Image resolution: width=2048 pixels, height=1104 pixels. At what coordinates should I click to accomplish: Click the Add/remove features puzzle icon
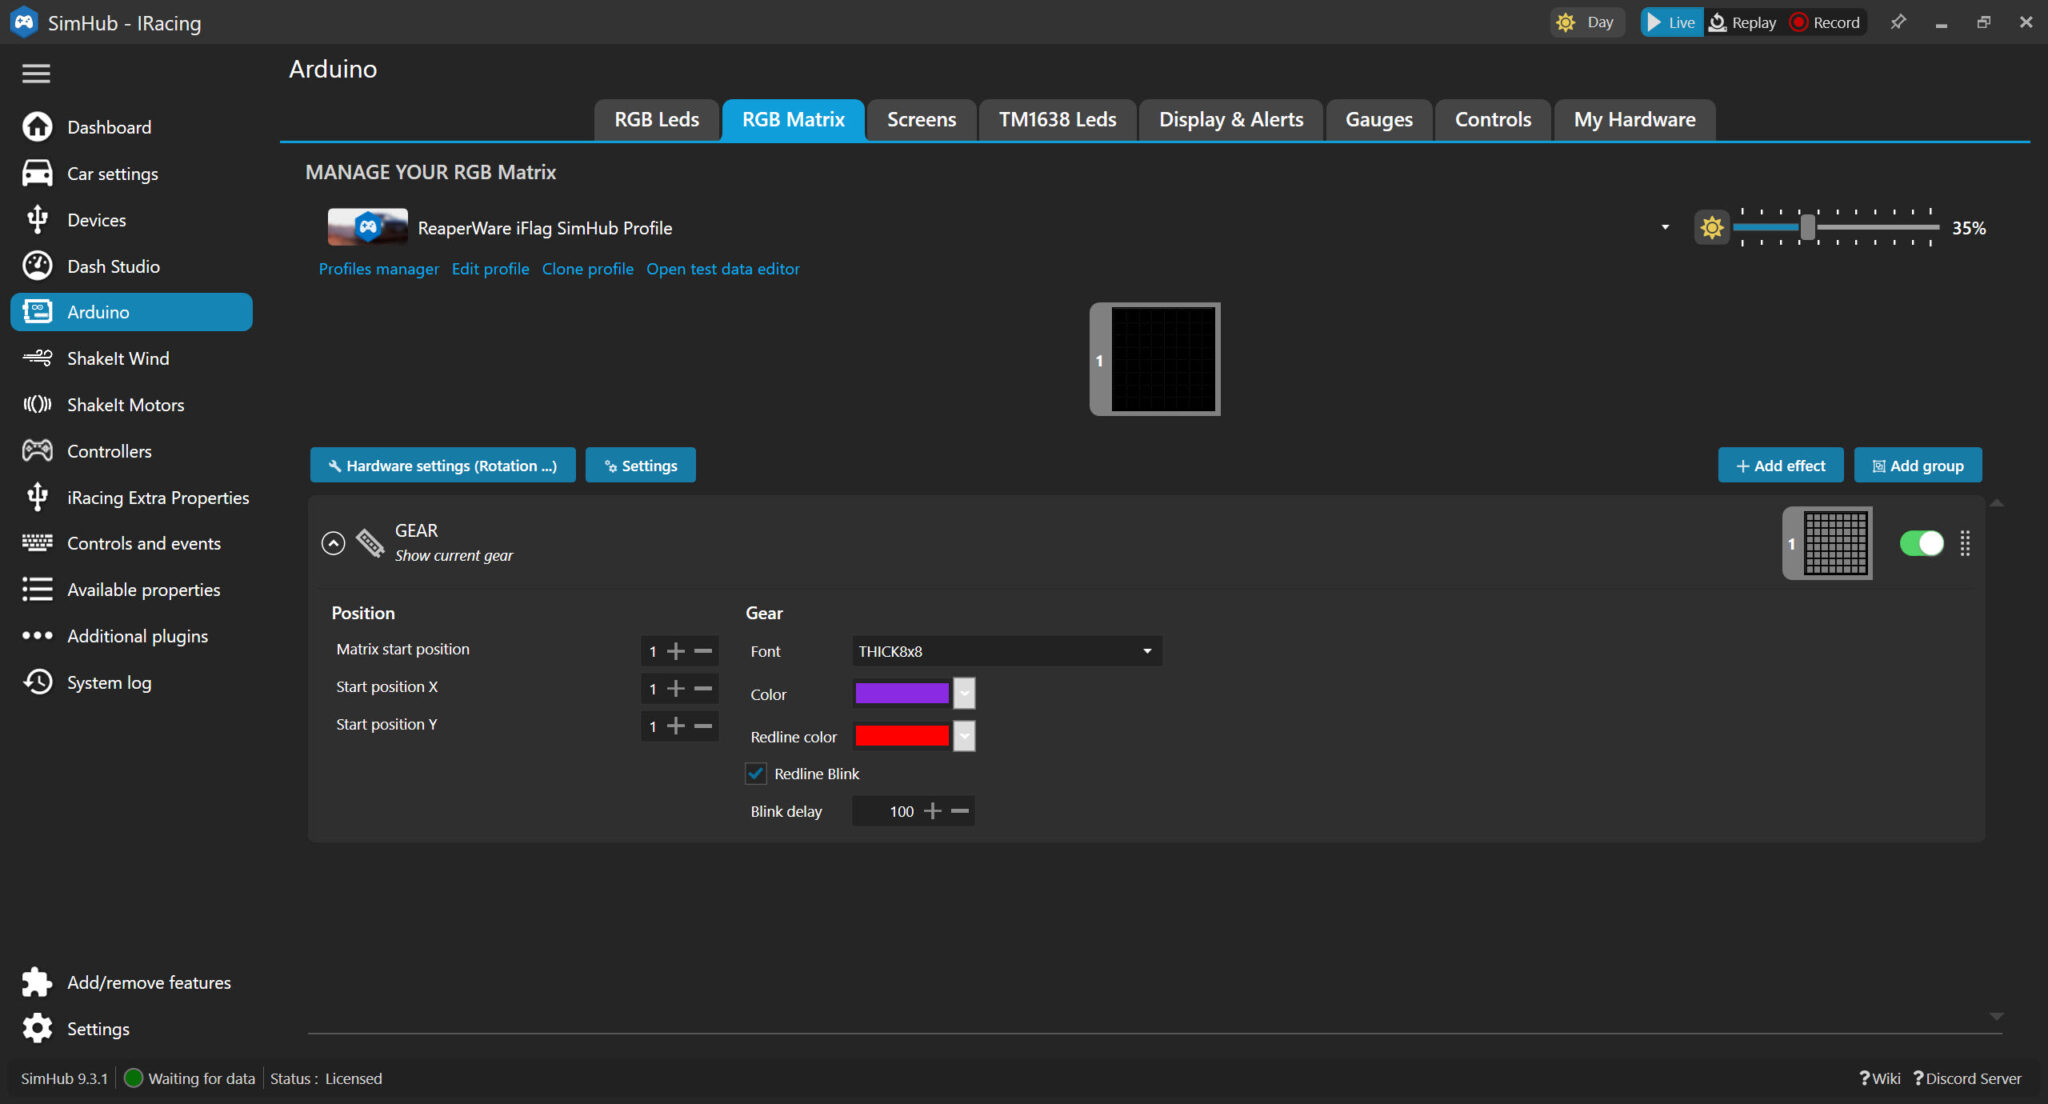pos(37,982)
